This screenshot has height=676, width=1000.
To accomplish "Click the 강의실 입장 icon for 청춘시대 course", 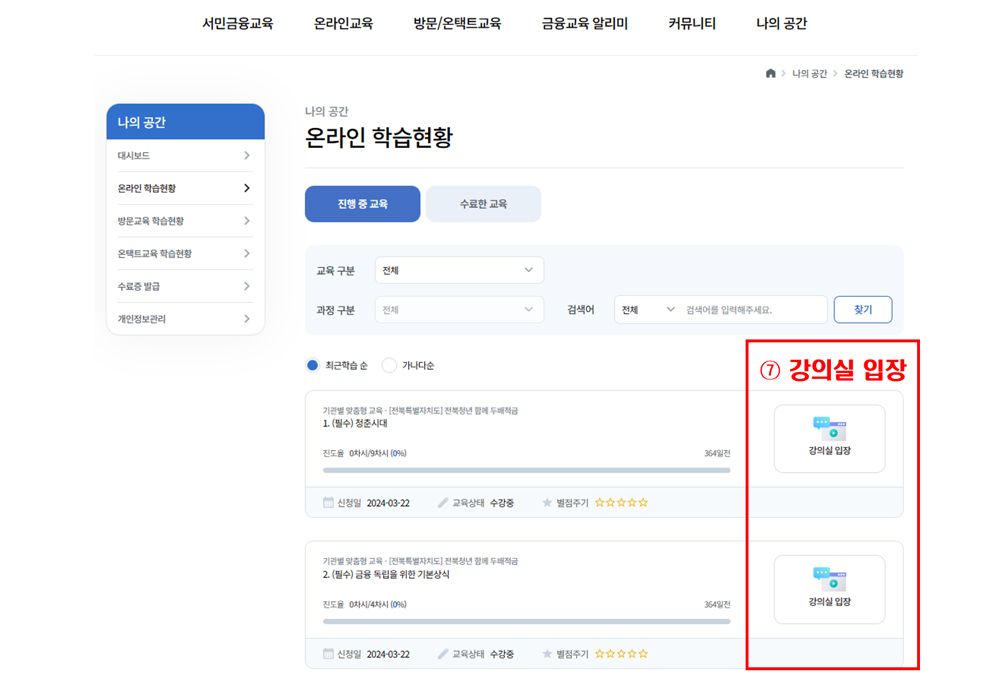I will (829, 428).
